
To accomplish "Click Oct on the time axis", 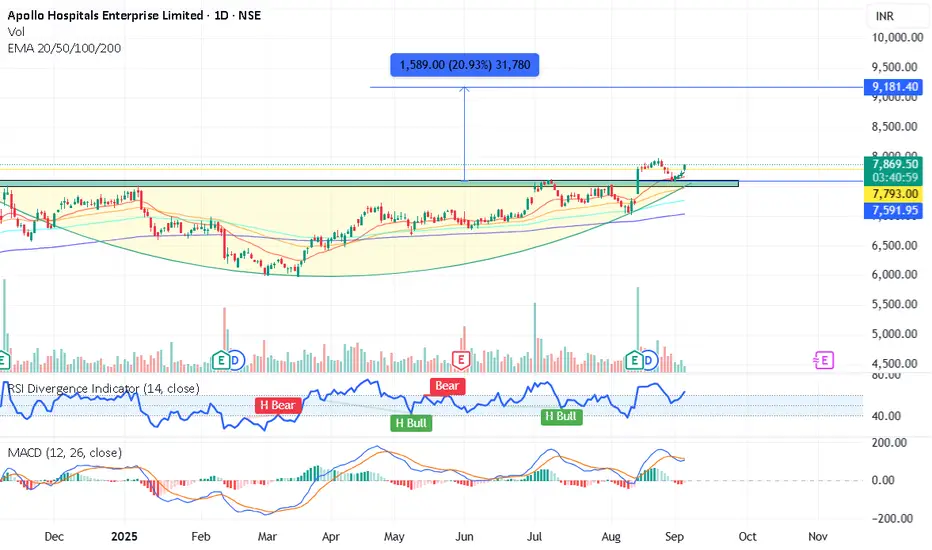I will pyautogui.click(x=747, y=537).
